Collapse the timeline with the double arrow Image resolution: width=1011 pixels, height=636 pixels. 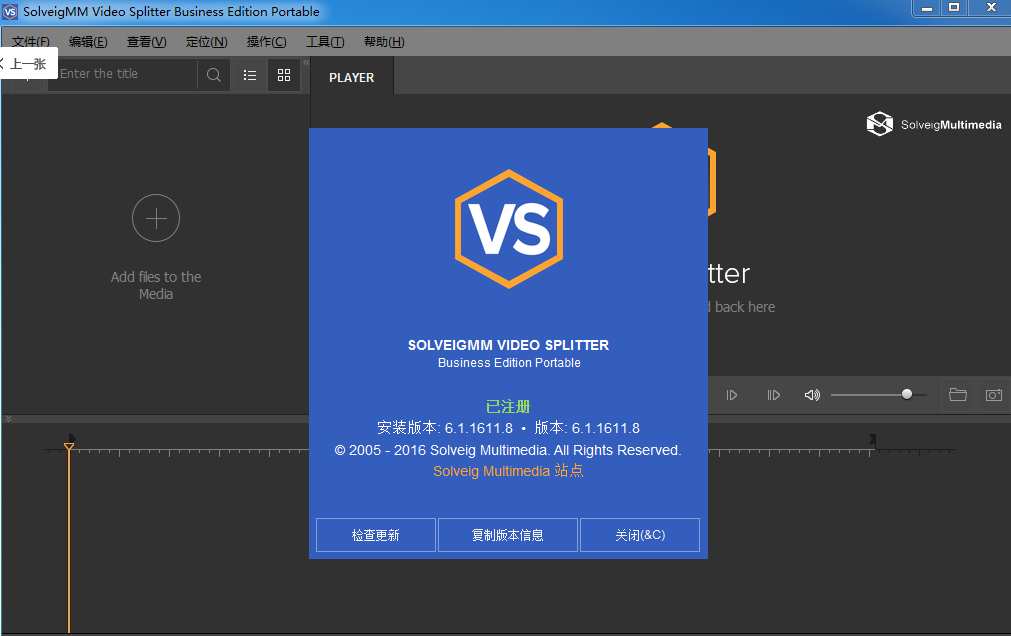[8, 419]
